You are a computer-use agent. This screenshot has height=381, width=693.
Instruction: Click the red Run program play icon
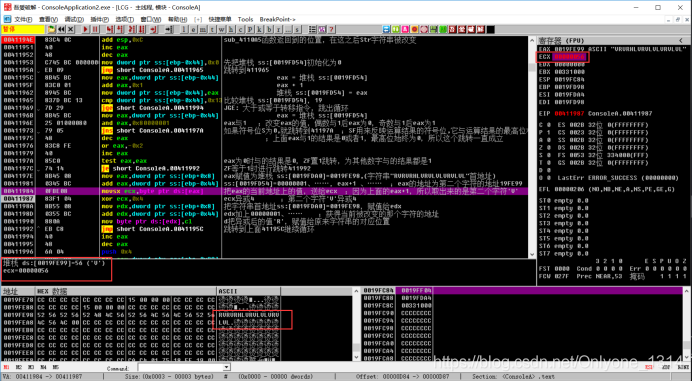coord(86,29)
